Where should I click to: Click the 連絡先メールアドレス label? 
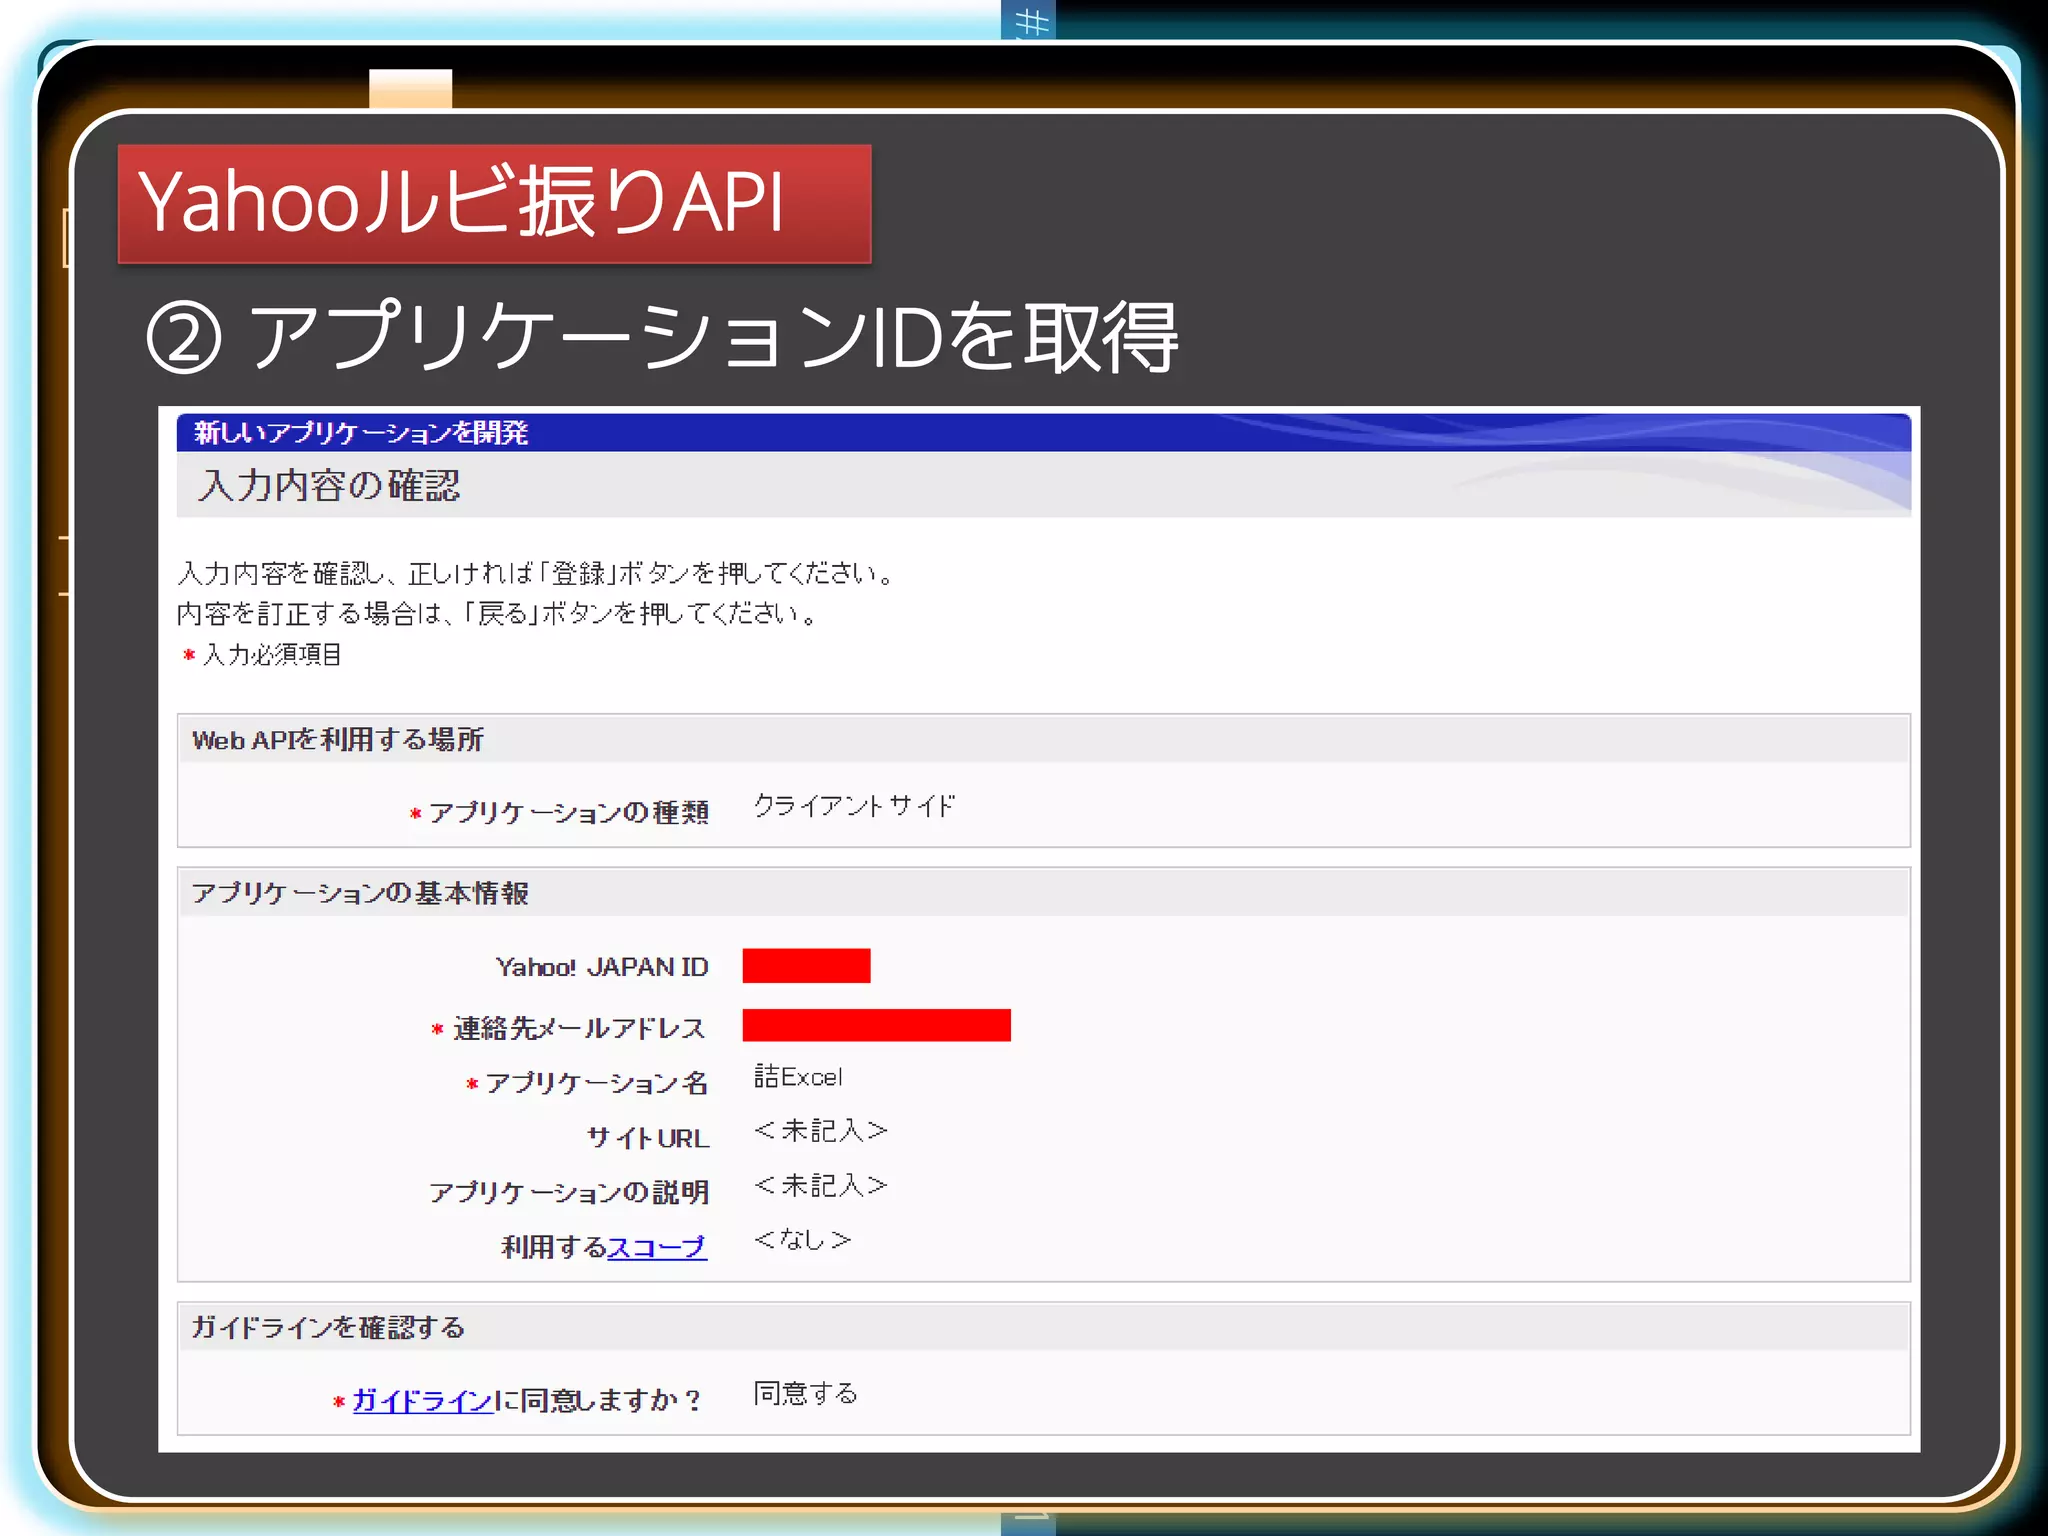(x=579, y=1028)
